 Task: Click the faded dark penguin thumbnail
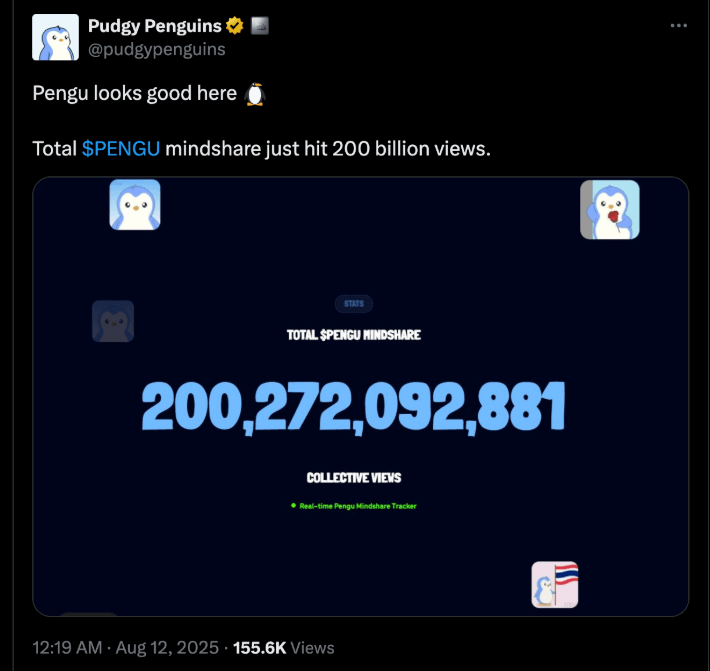point(113,321)
